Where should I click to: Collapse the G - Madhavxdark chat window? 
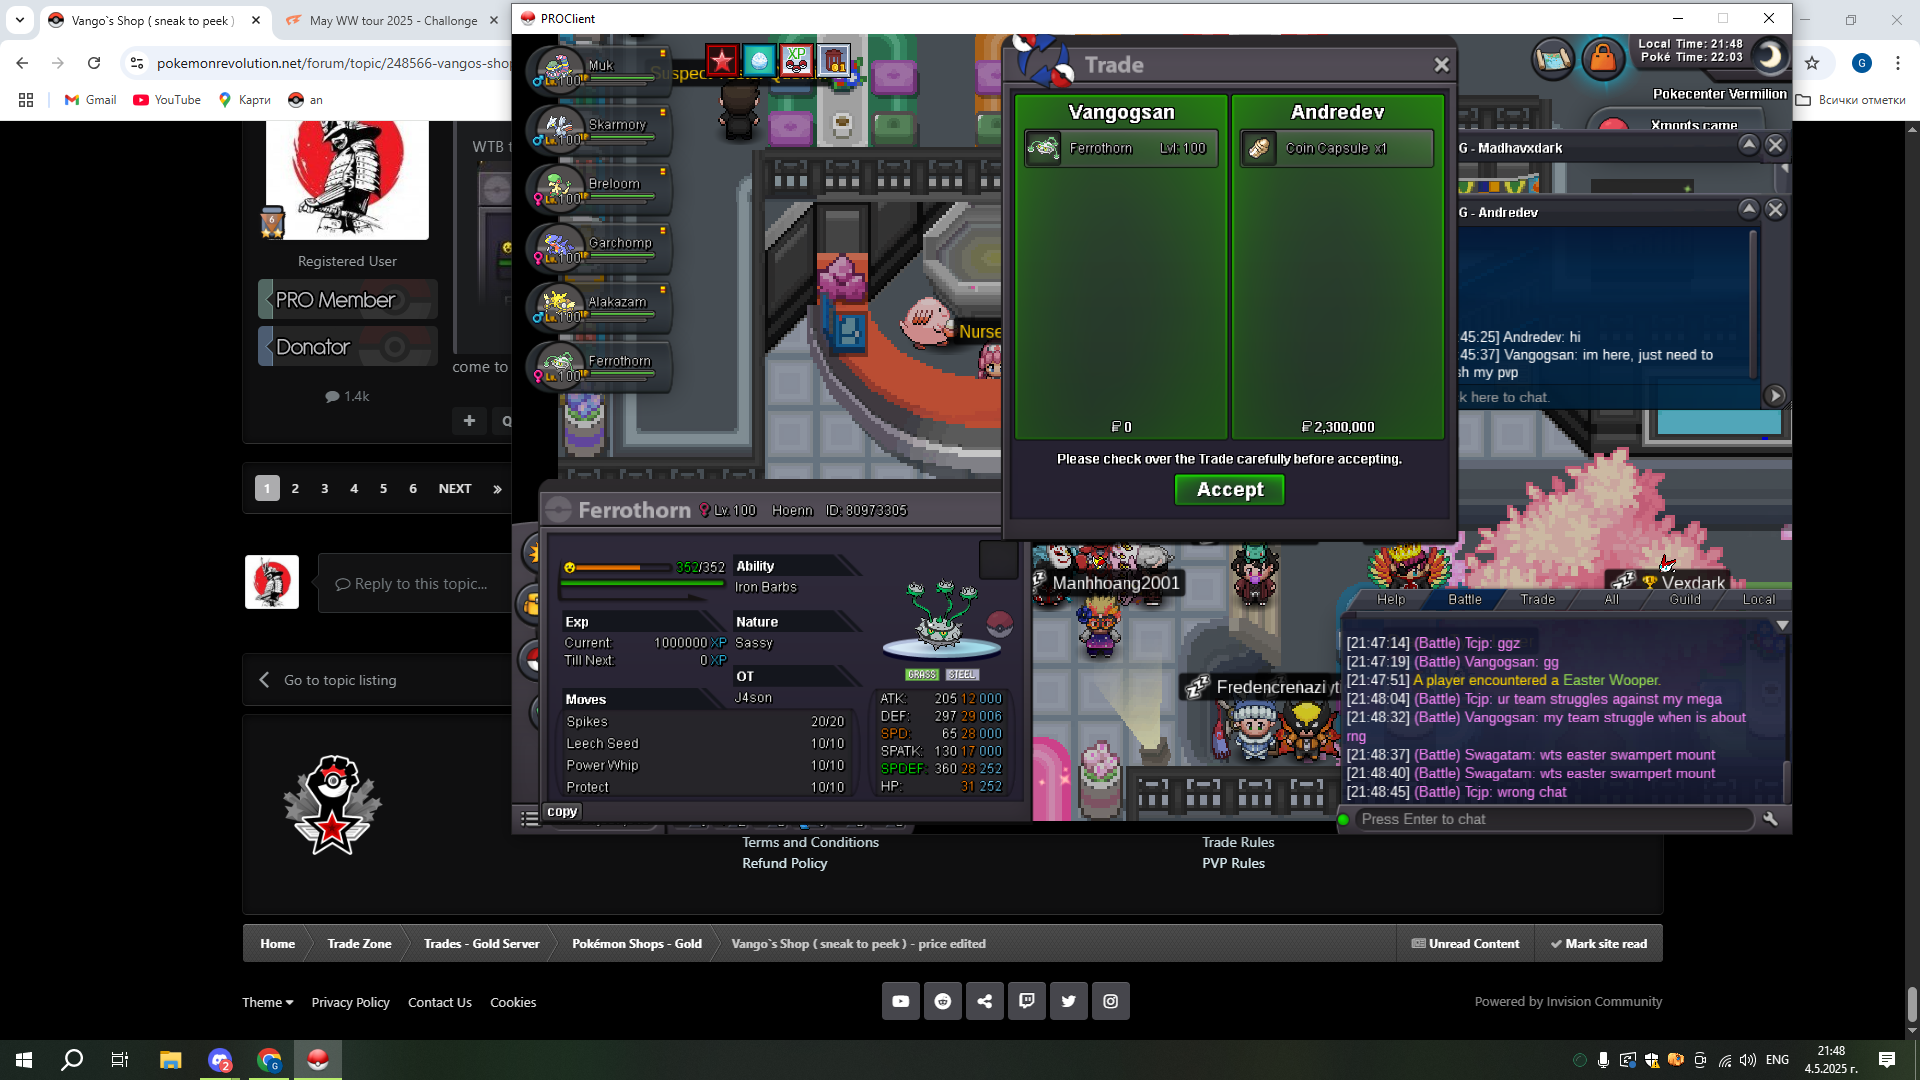click(1748, 145)
